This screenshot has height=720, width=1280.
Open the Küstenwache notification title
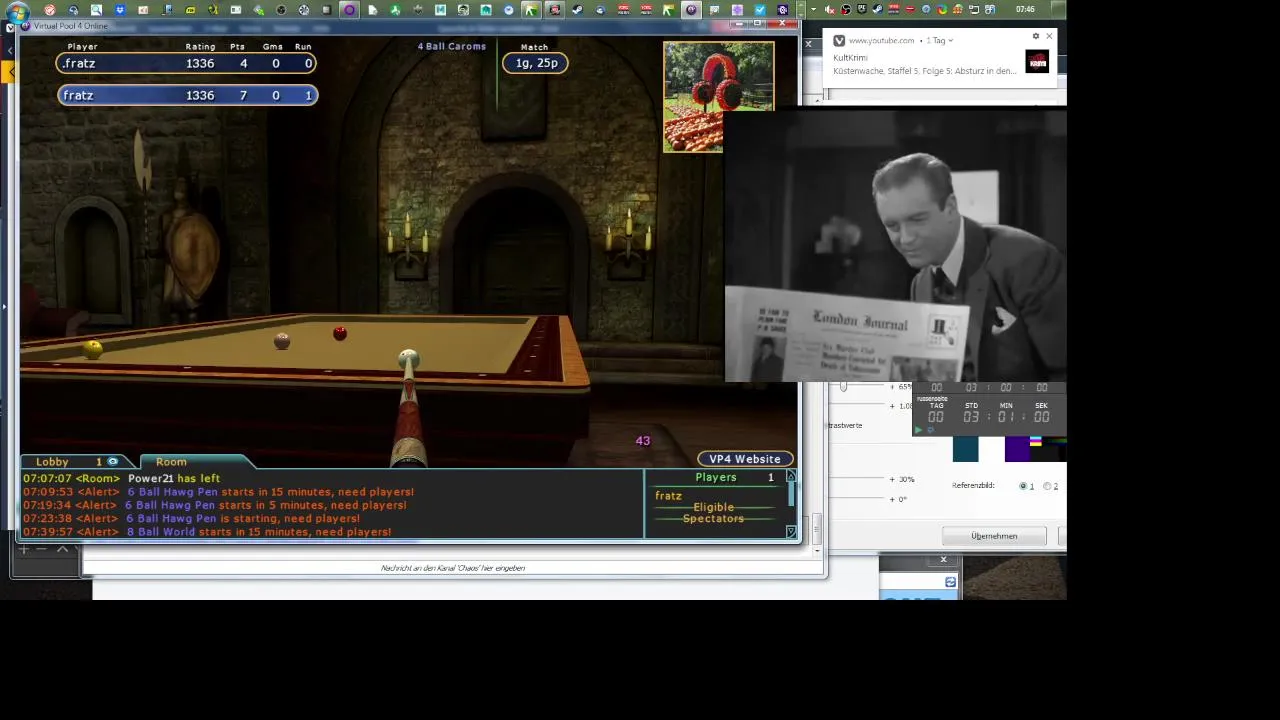pyautogui.click(x=924, y=71)
